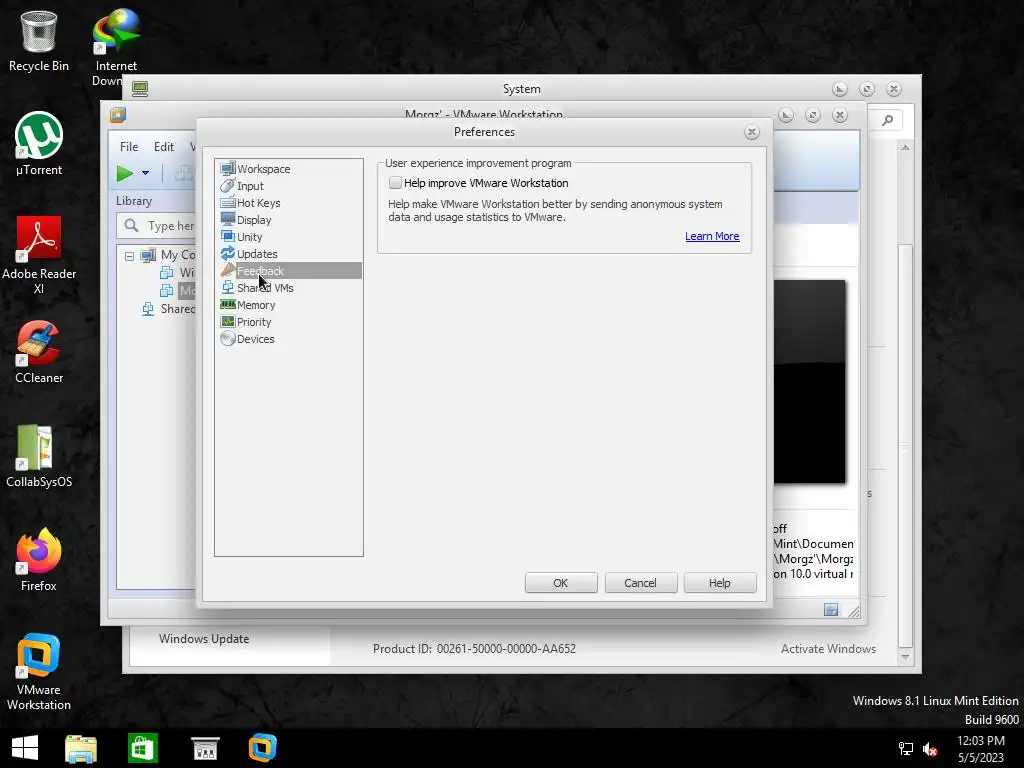This screenshot has height=768, width=1024.
Task: Open the Learn More link
Action: tap(712, 236)
